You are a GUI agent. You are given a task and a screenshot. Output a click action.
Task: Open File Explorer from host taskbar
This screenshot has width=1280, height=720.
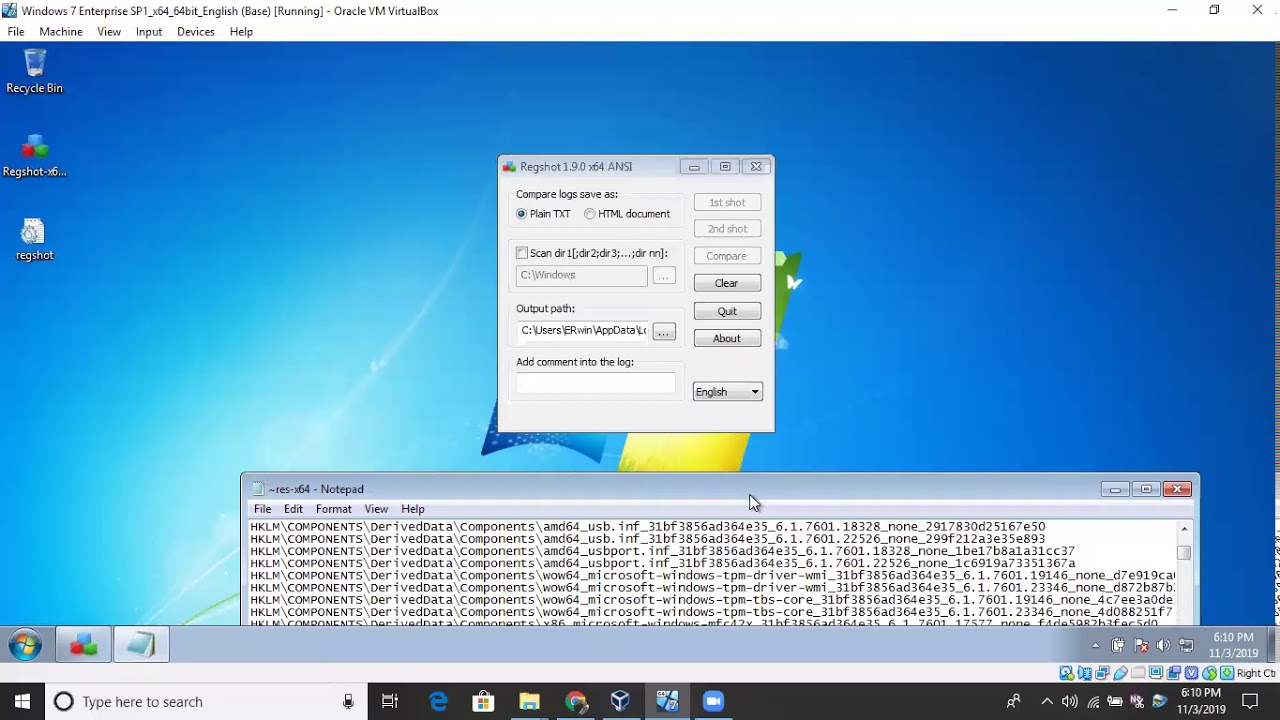pos(529,702)
